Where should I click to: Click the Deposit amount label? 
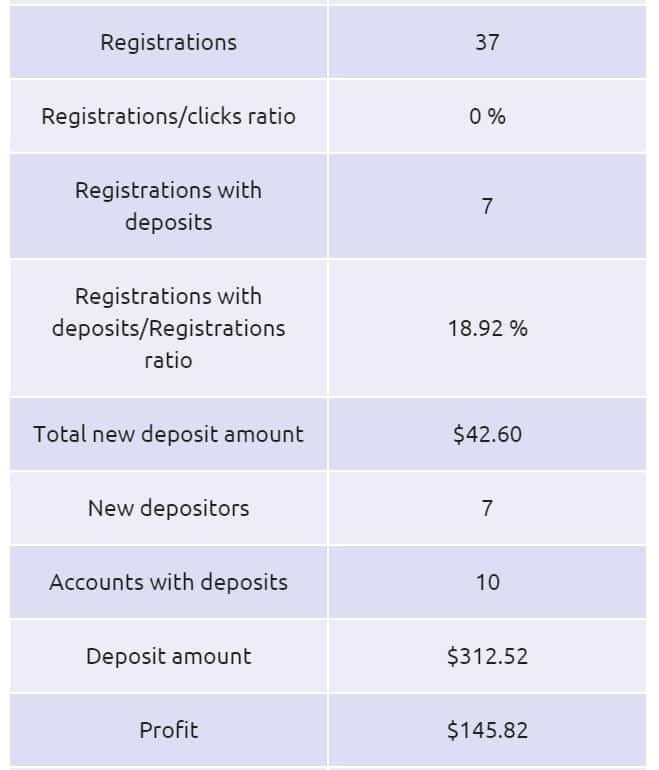[x=168, y=656]
